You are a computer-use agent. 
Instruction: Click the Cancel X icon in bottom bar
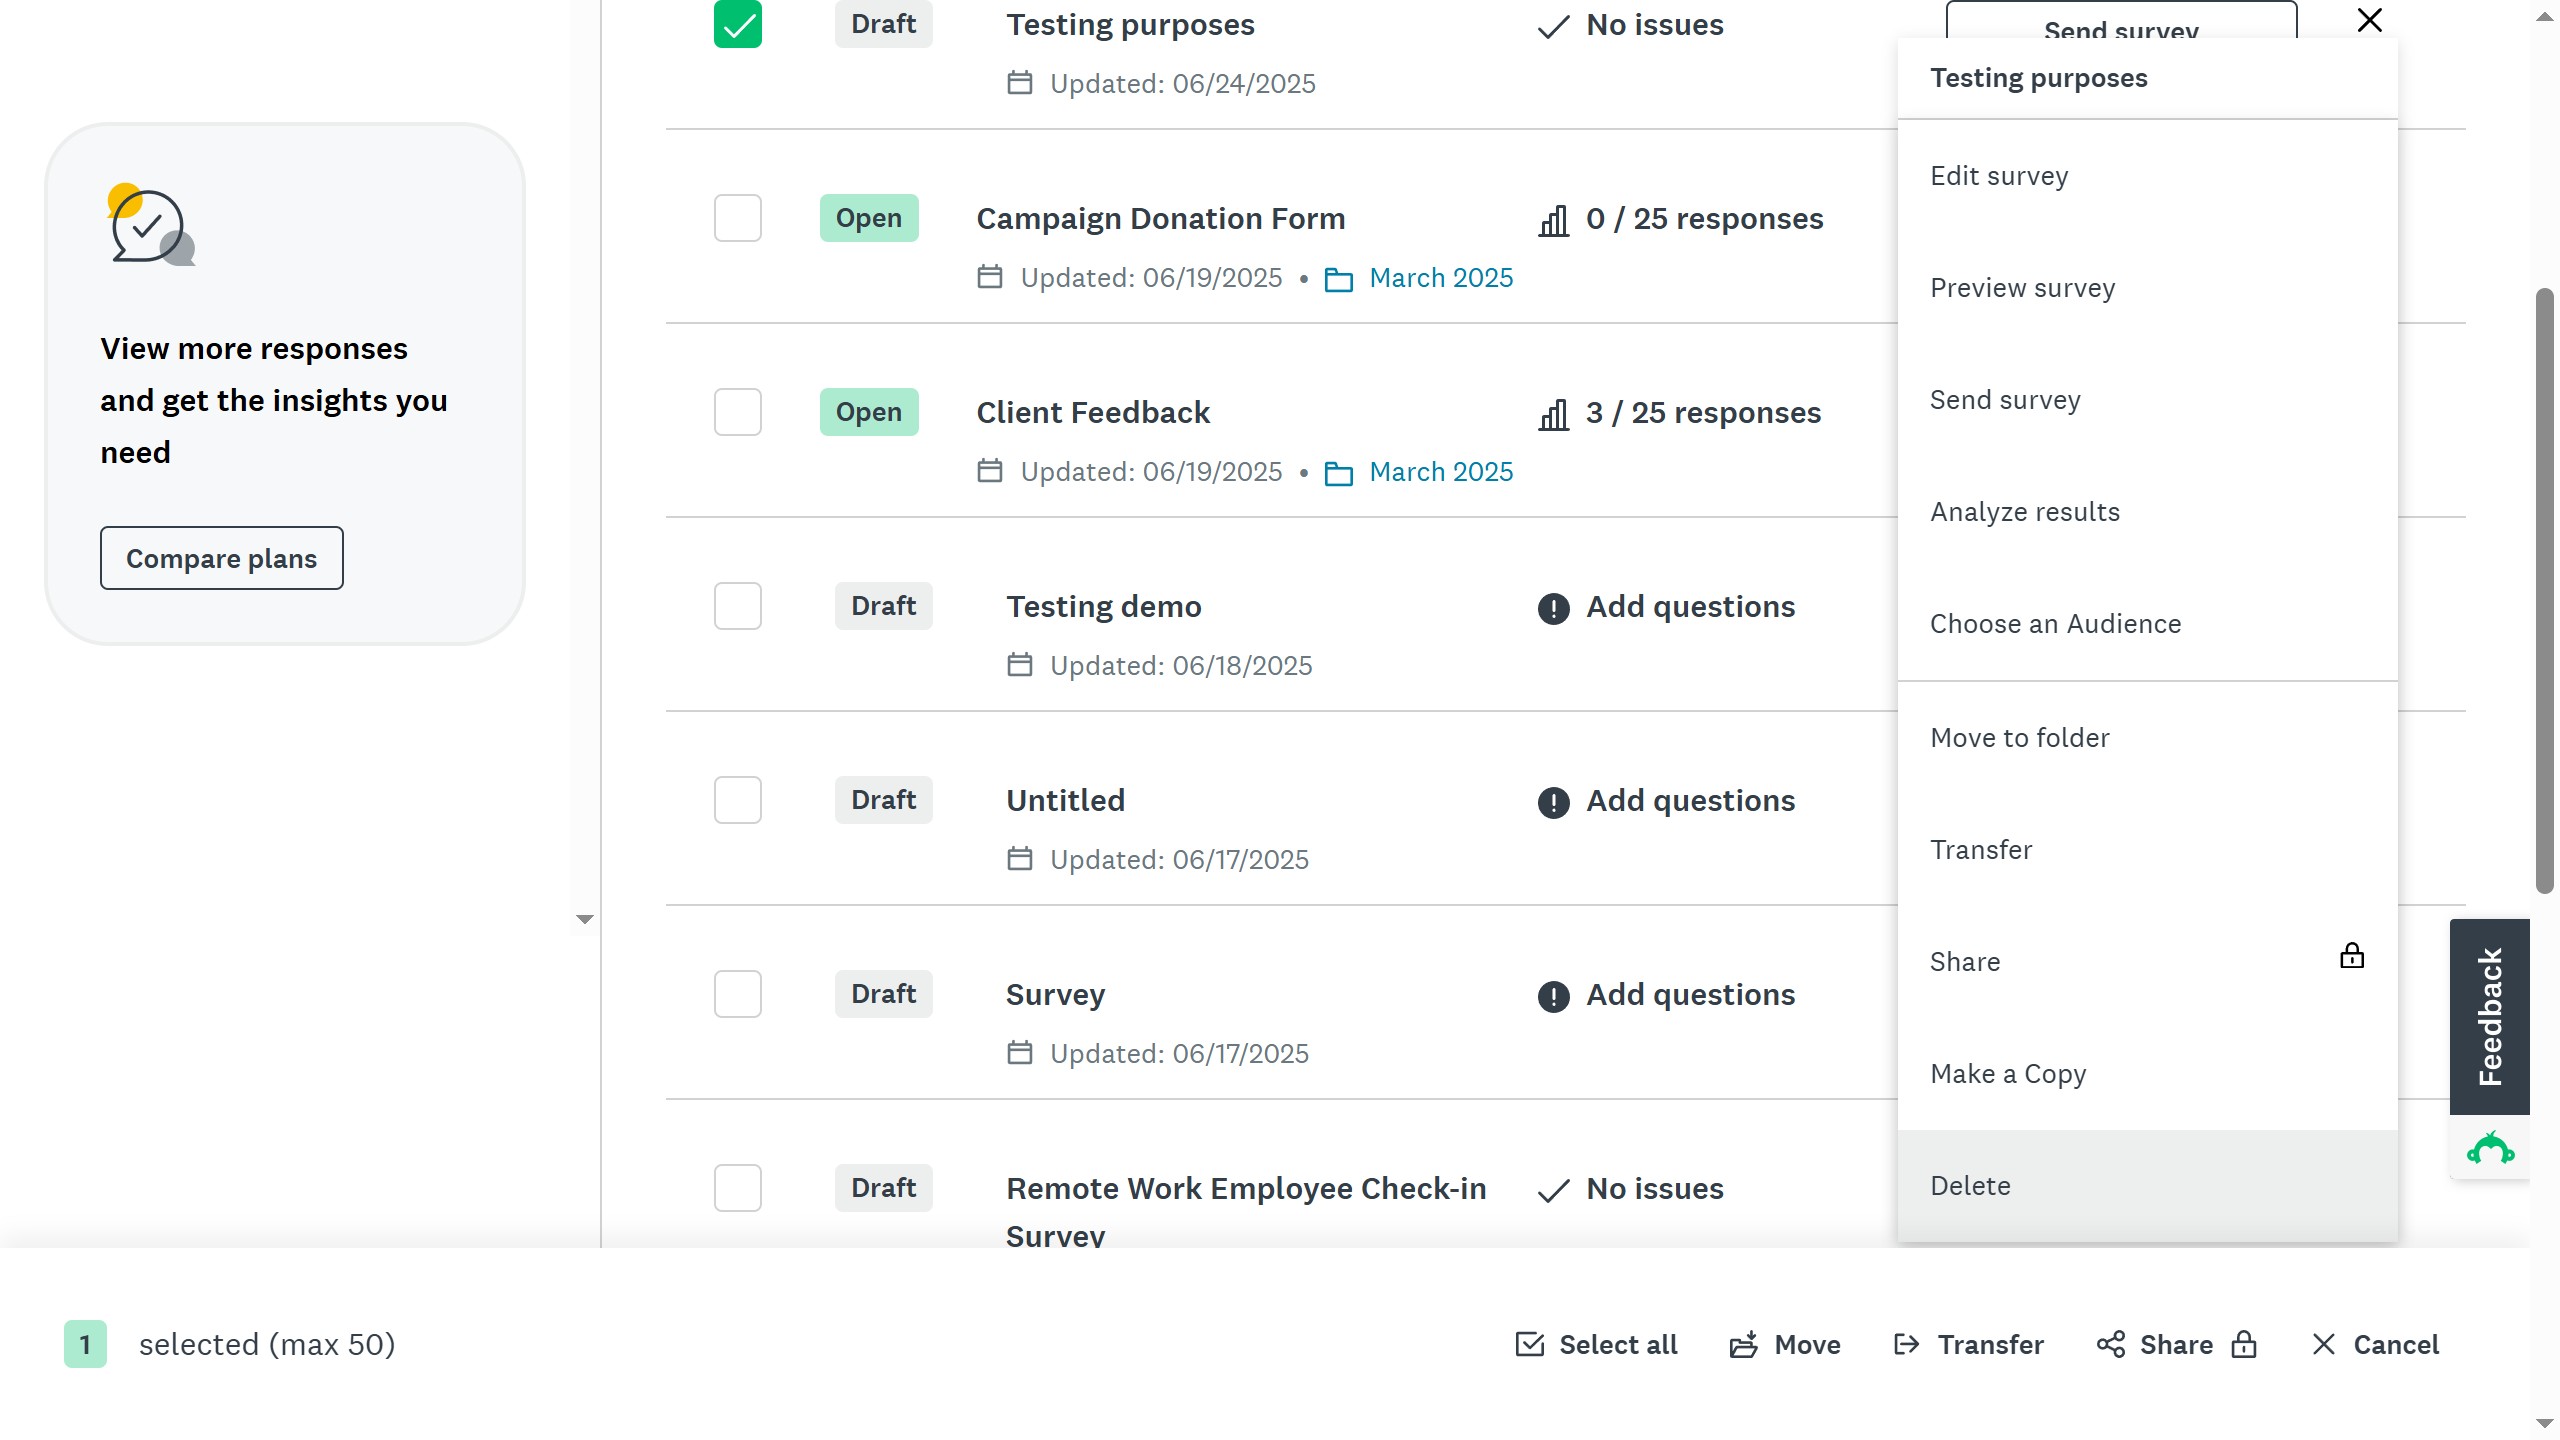pyautogui.click(x=2323, y=1344)
